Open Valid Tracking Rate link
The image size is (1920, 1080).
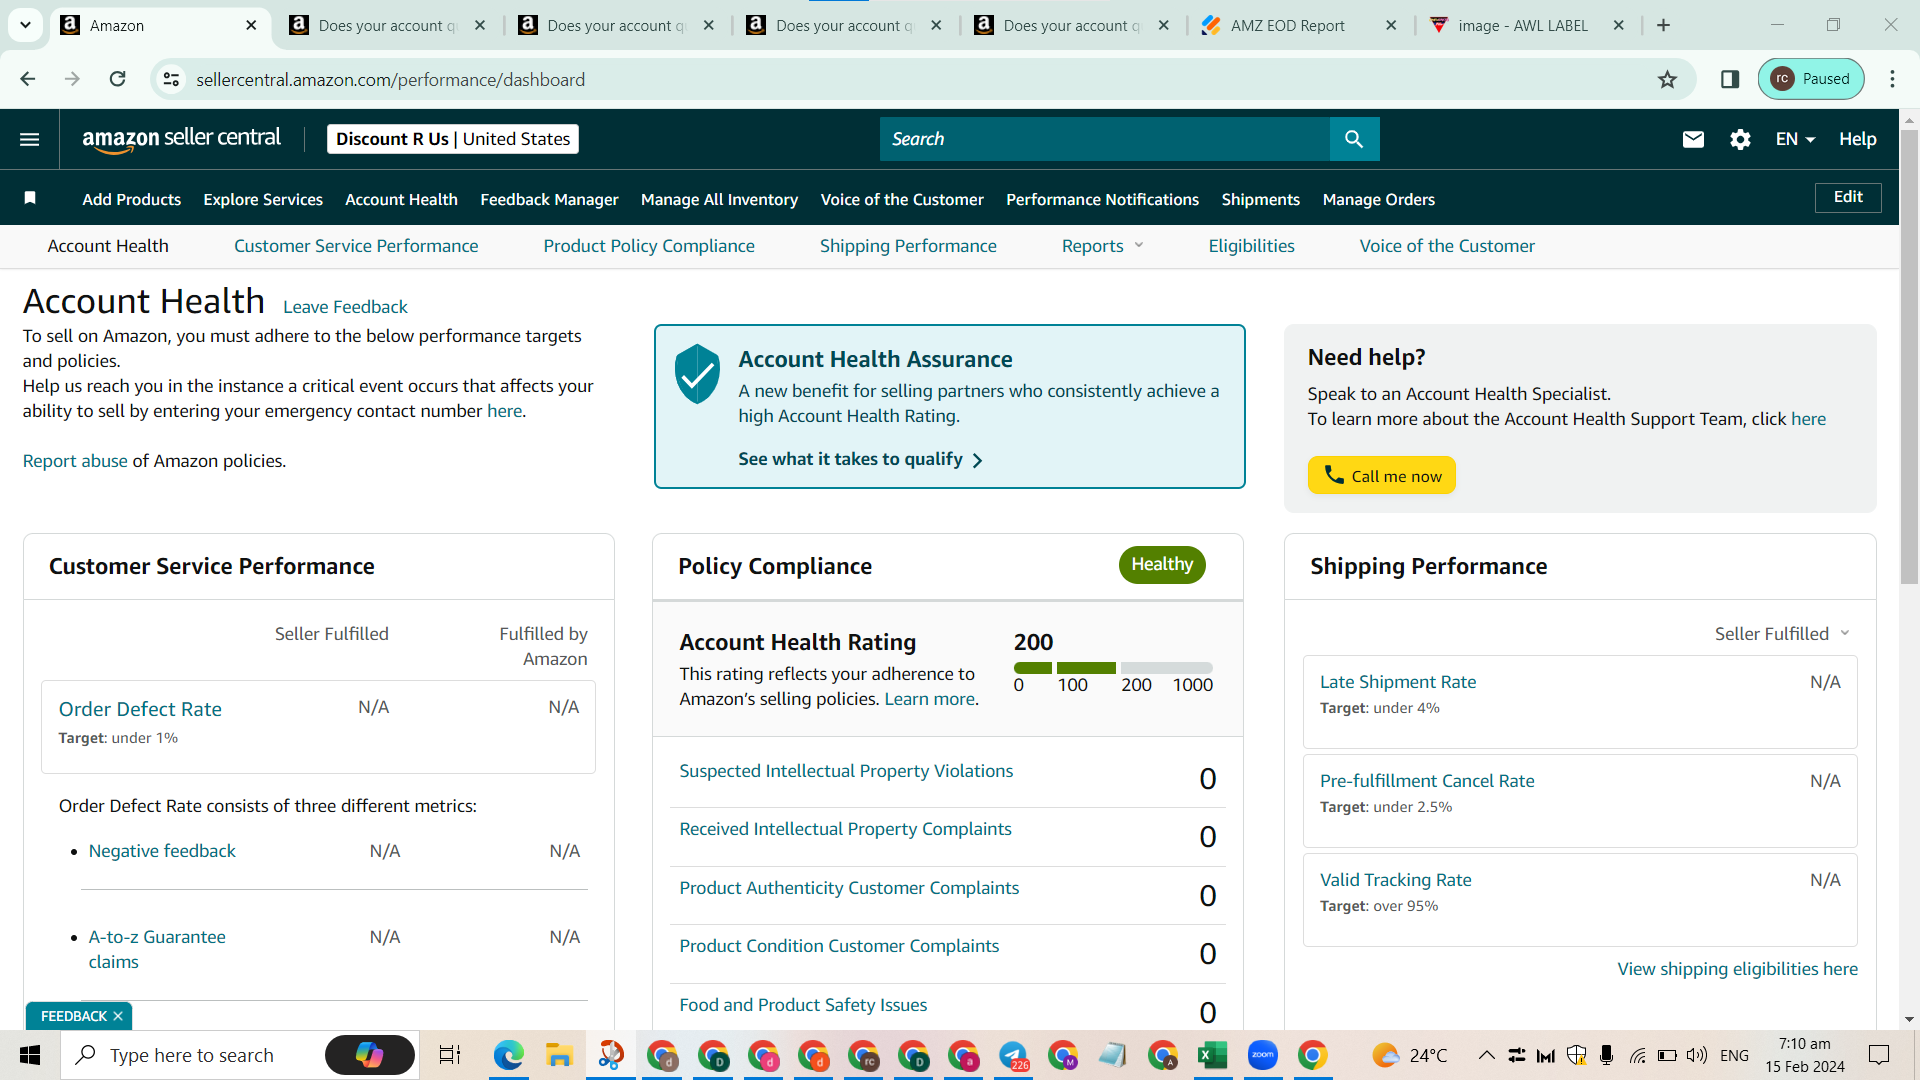tap(1395, 880)
